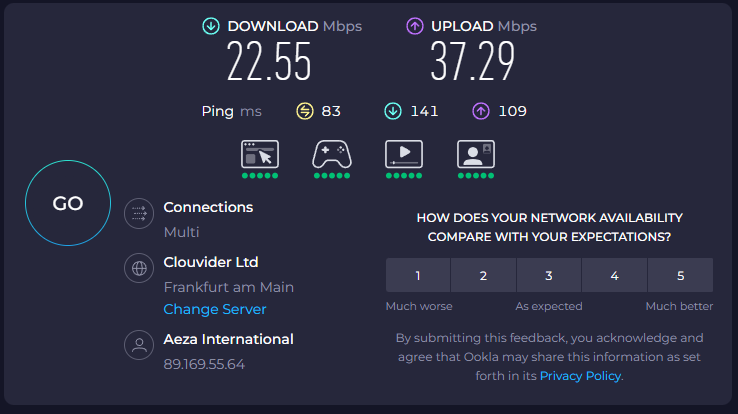Click the download ping latency icon
738x414 pixels.
pos(393,111)
